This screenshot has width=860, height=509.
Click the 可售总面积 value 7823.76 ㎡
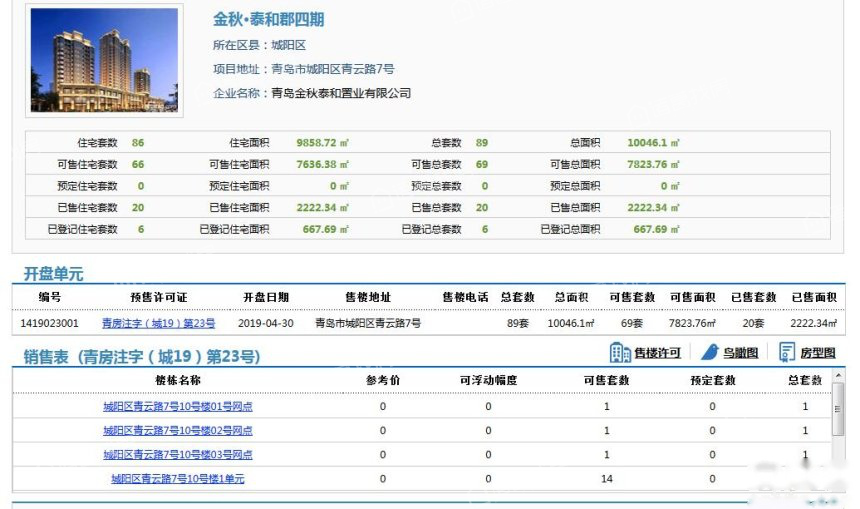[x=653, y=165]
